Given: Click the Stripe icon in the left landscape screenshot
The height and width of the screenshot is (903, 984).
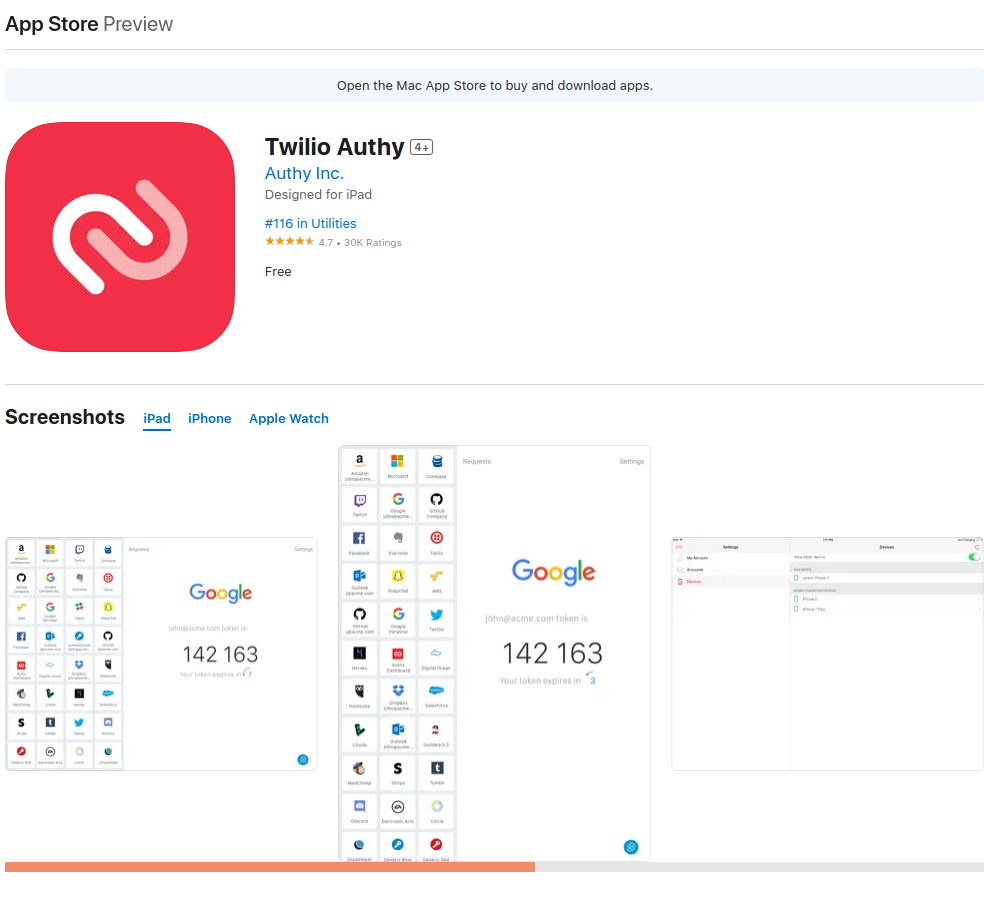Looking at the screenshot, I should (21, 721).
